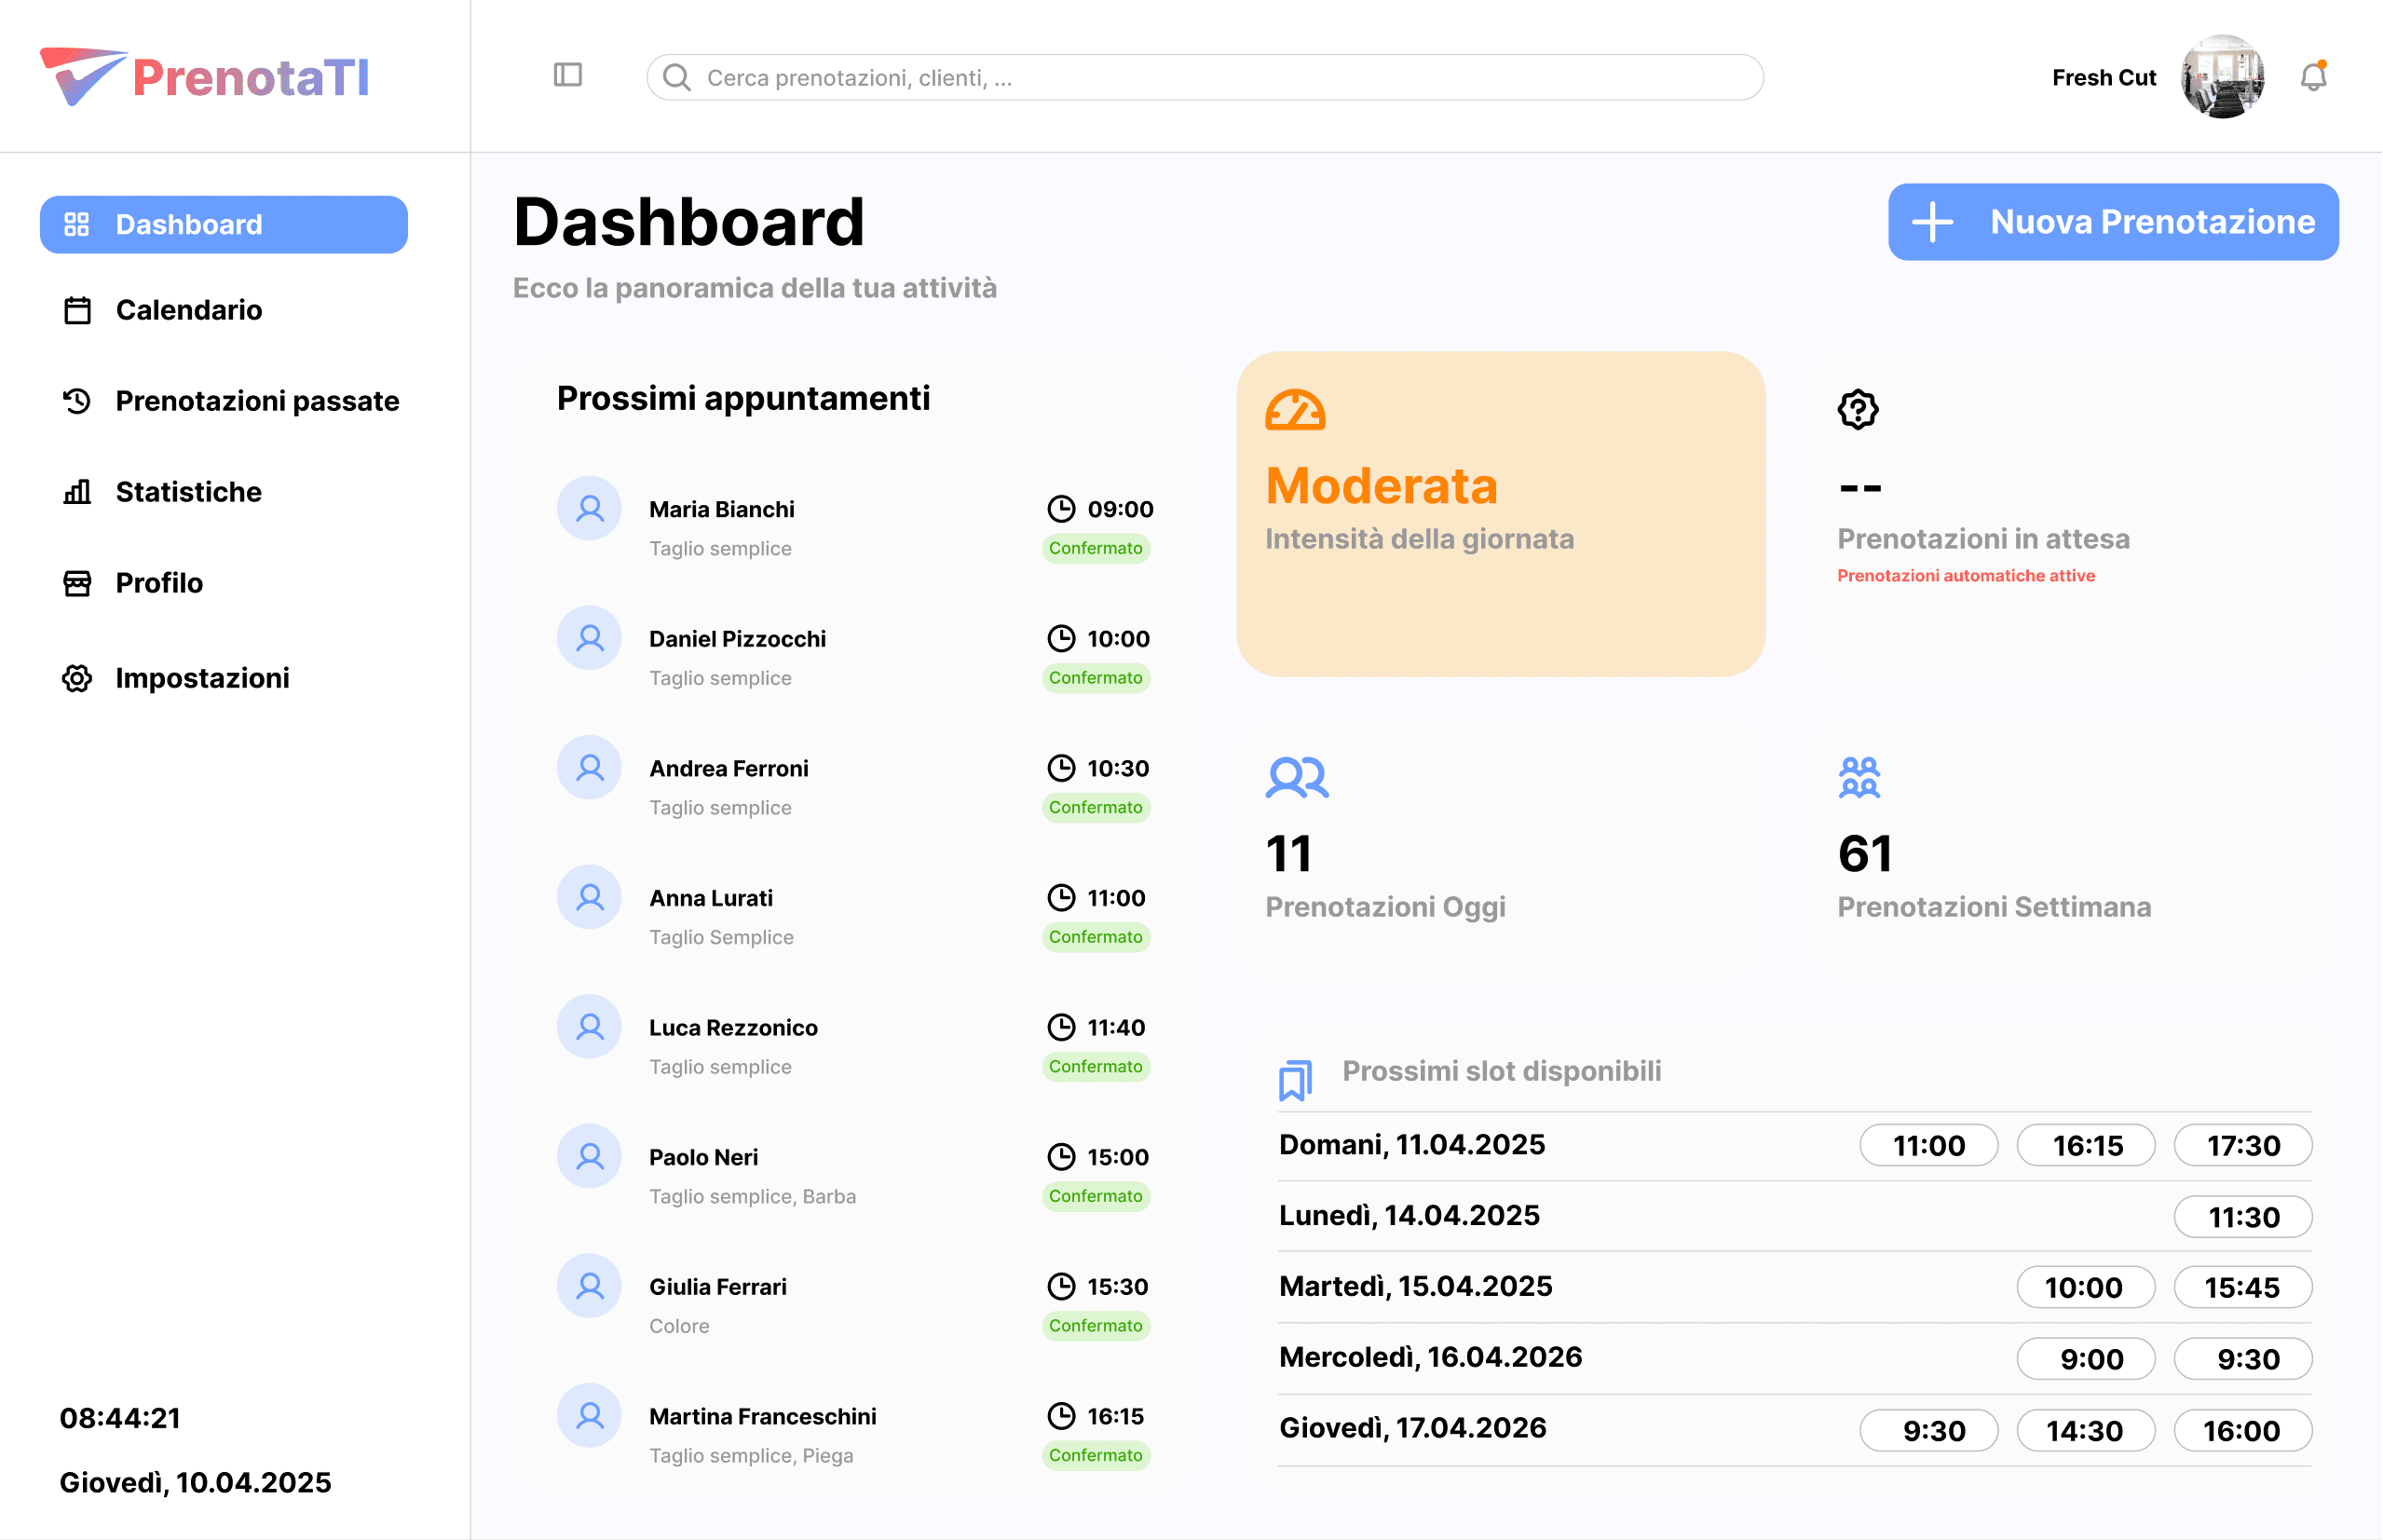Viewport: 2383px width, 1540px height.
Task: Collapse the sidebar with the panel icon
Action: [x=568, y=75]
